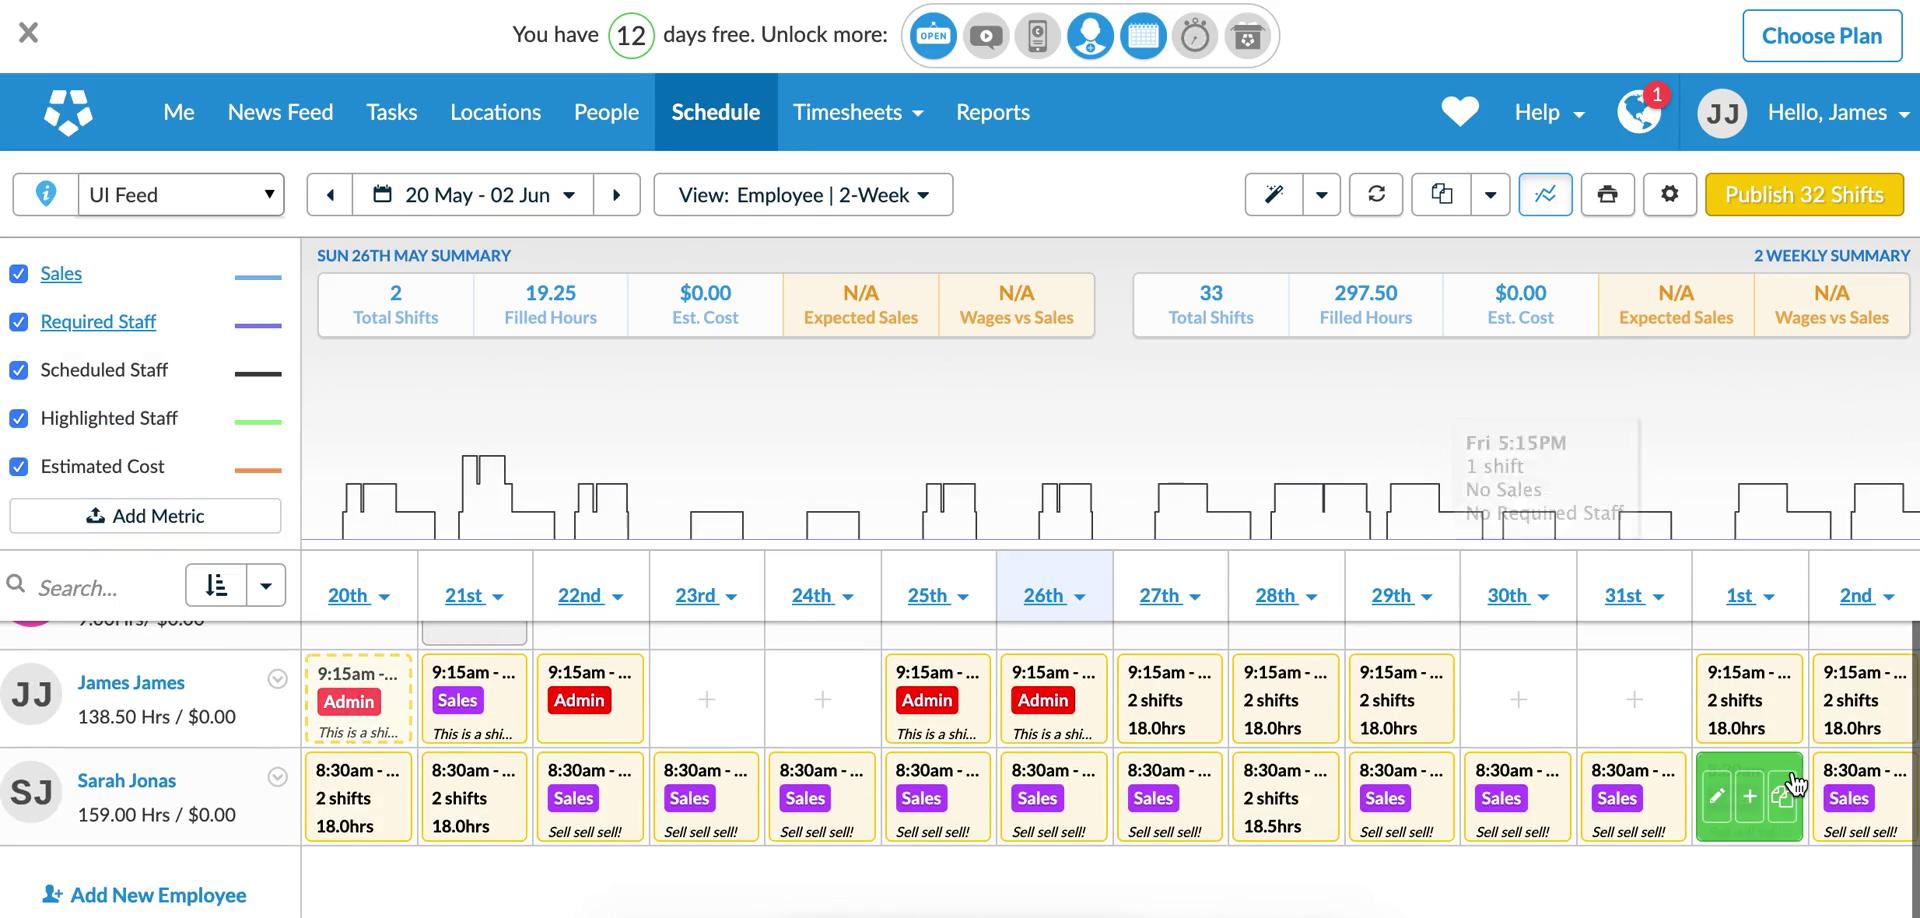Open View: Employee | 2-Week dropdown
This screenshot has width=1920, height=918.
[x=803, y=195]
